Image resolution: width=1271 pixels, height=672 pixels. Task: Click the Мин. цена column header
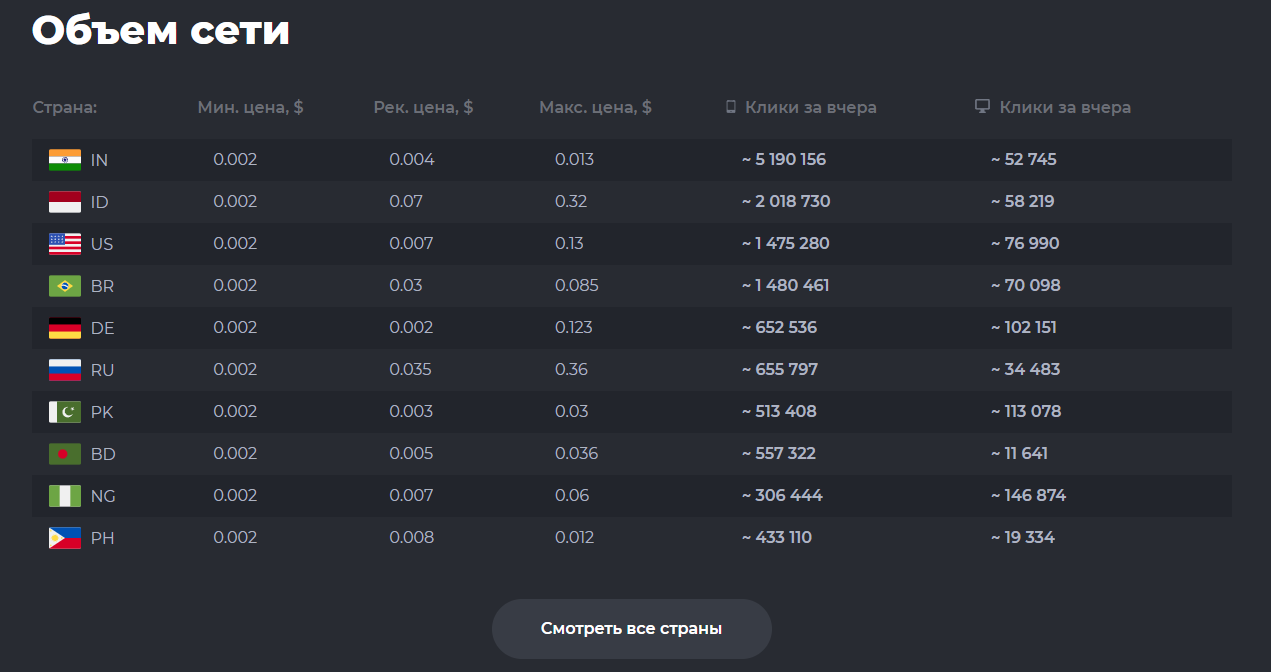(250, 107)
